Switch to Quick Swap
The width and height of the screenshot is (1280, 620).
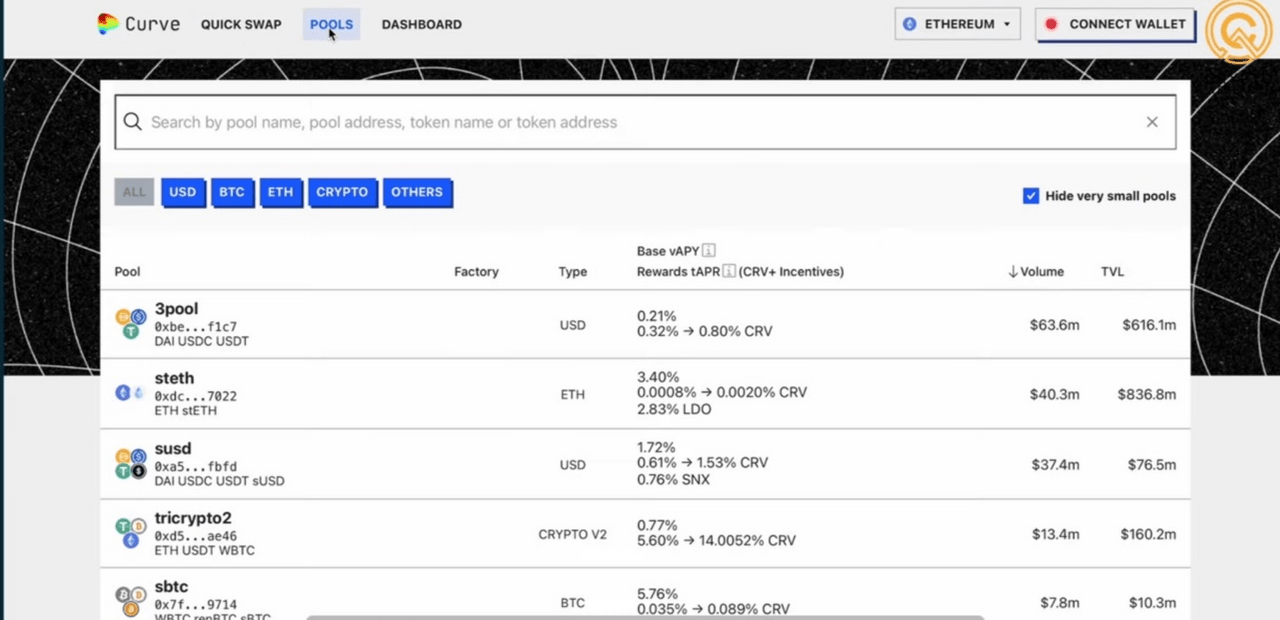(241, 24)
